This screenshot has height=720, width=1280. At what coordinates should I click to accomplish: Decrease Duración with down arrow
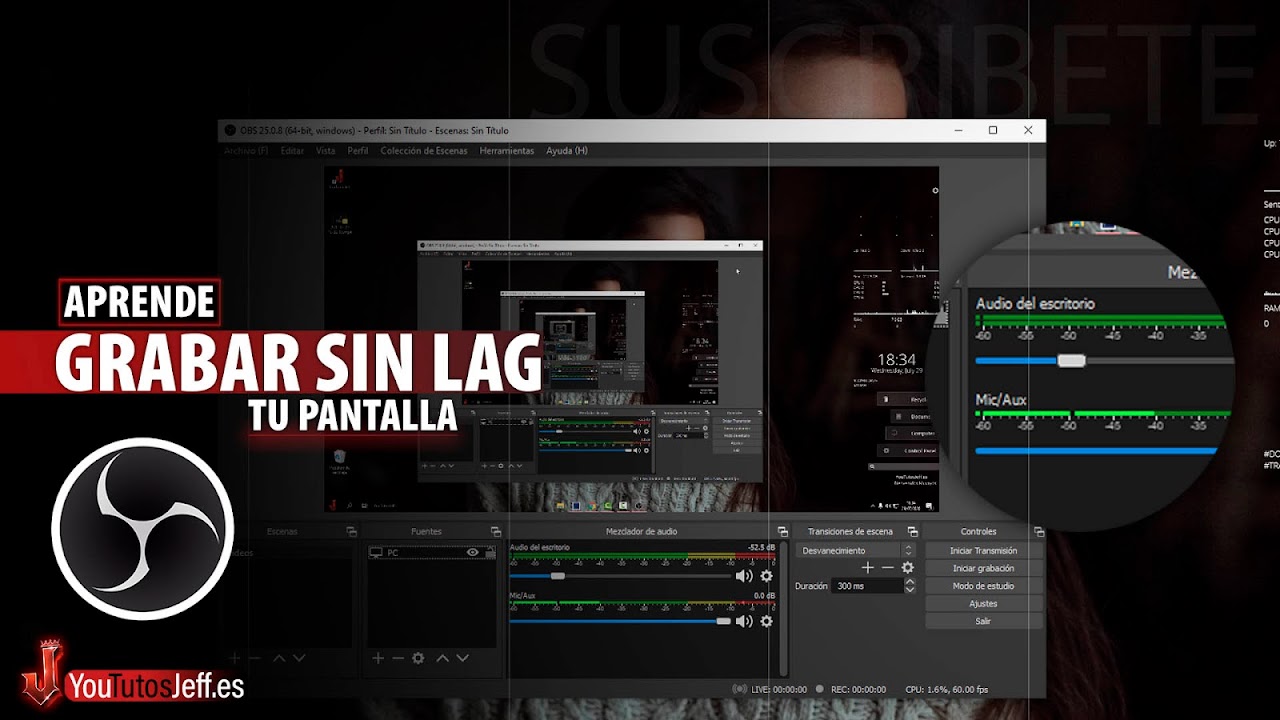pos(909,590)
